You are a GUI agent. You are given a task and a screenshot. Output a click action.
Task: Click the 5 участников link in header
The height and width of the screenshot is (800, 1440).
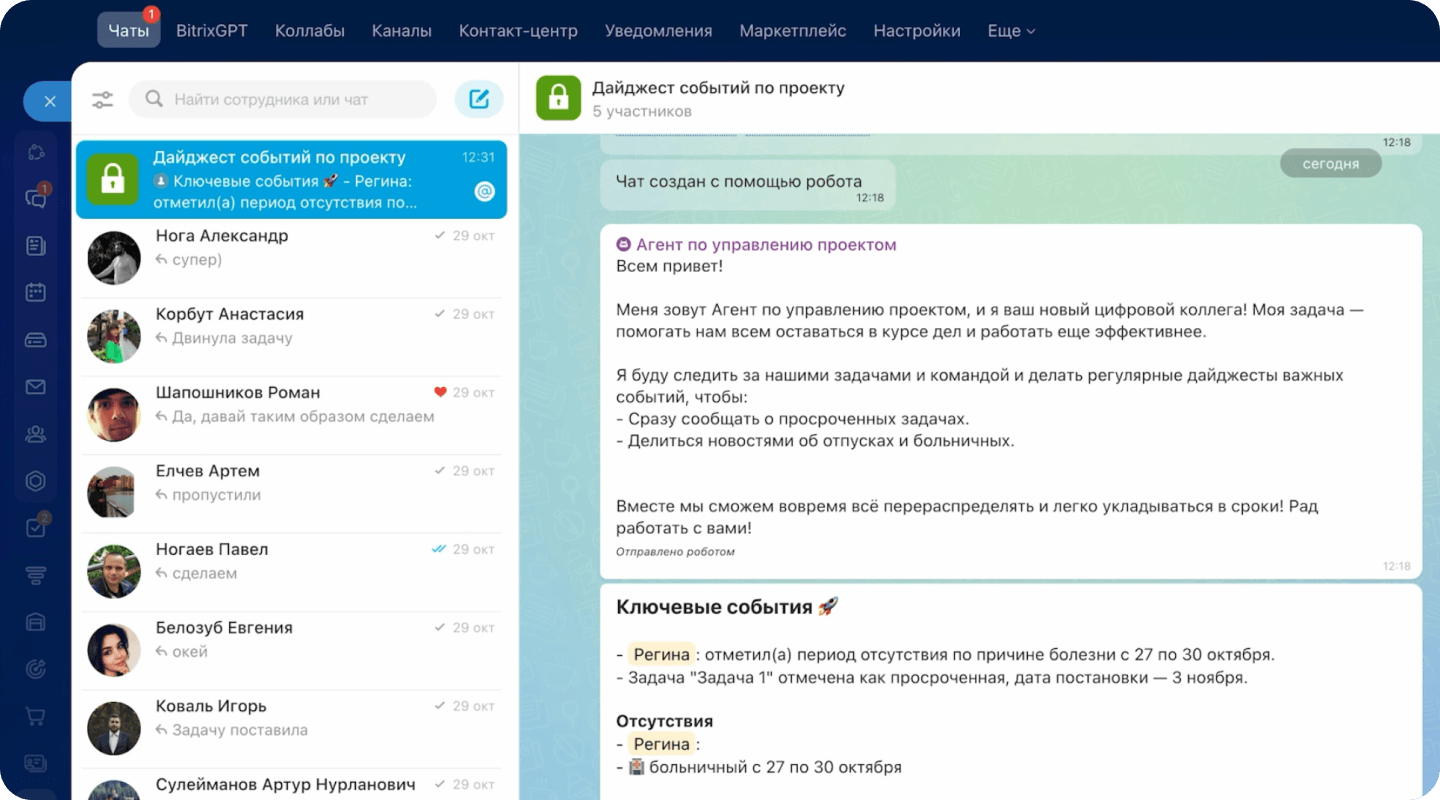click(642, 111)
